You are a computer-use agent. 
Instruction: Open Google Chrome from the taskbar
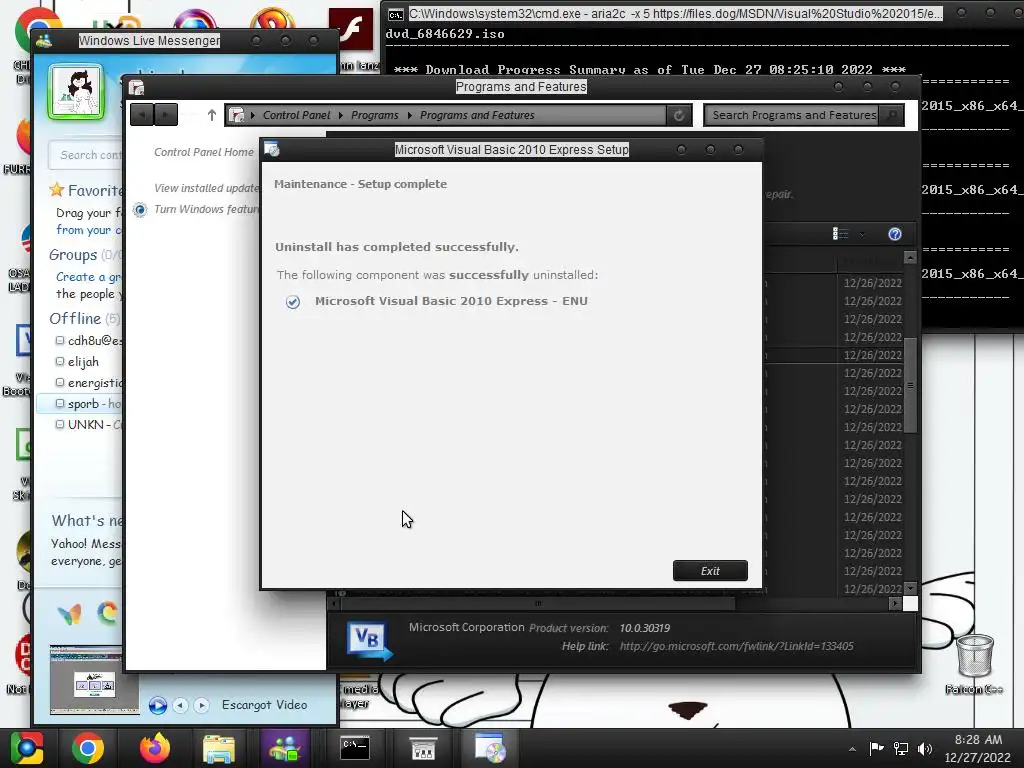88,748
